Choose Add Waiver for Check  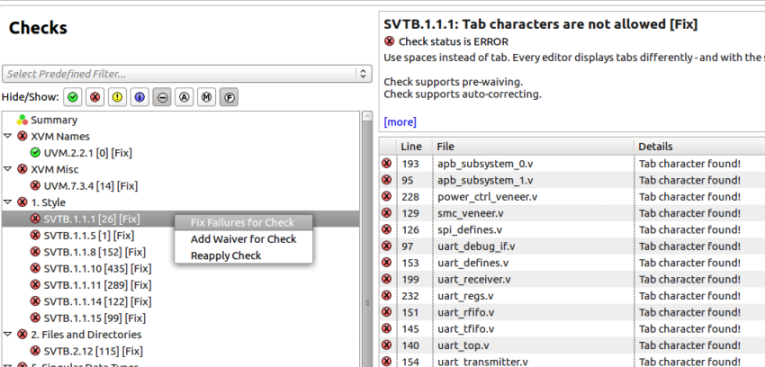click(243, 239)
